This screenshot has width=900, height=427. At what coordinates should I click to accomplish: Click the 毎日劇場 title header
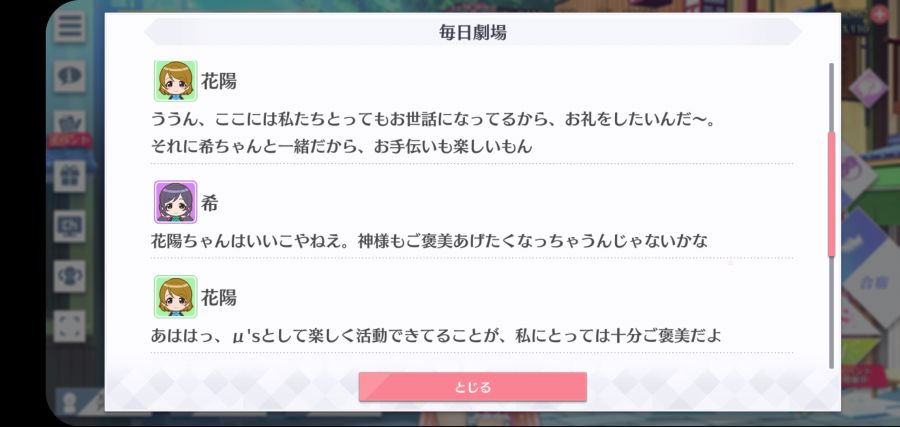472,32
